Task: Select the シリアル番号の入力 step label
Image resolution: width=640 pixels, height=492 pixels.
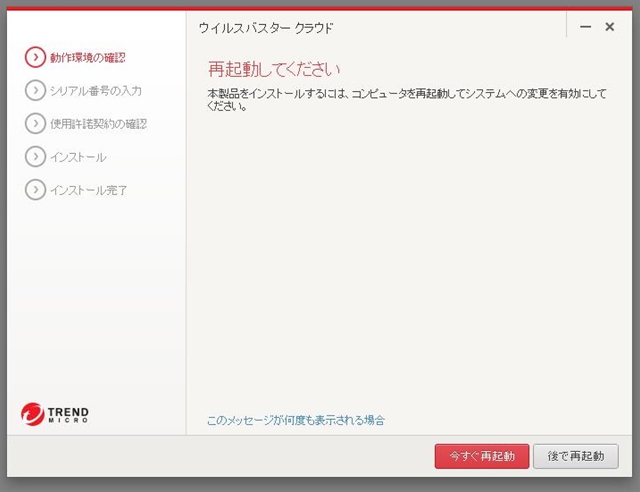Action: [x=96, y=90]
